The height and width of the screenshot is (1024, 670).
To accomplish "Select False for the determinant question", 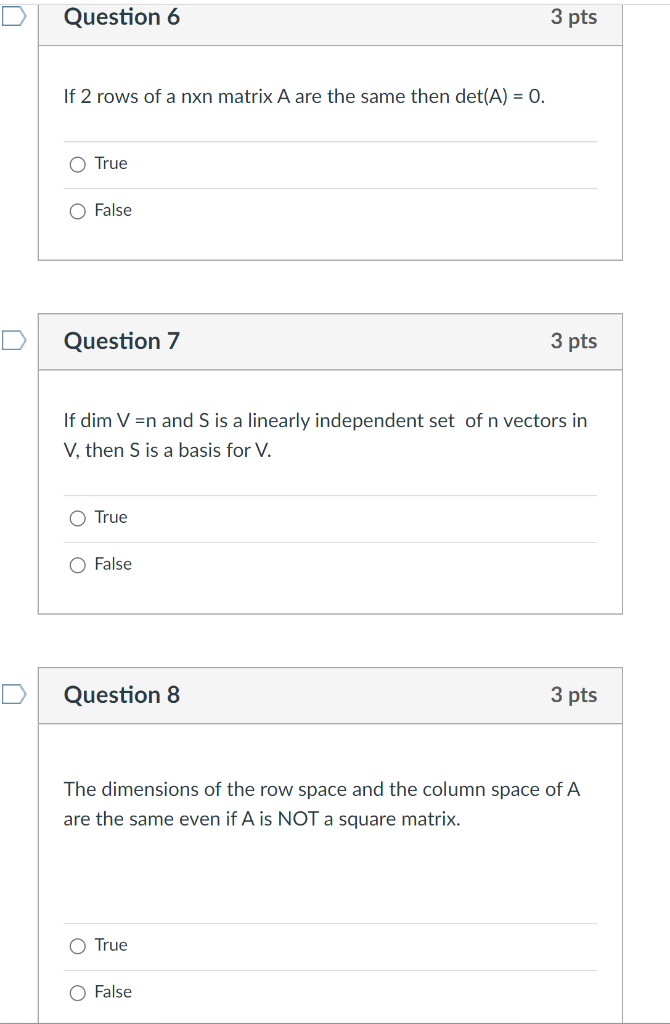I will pos(77,210).
